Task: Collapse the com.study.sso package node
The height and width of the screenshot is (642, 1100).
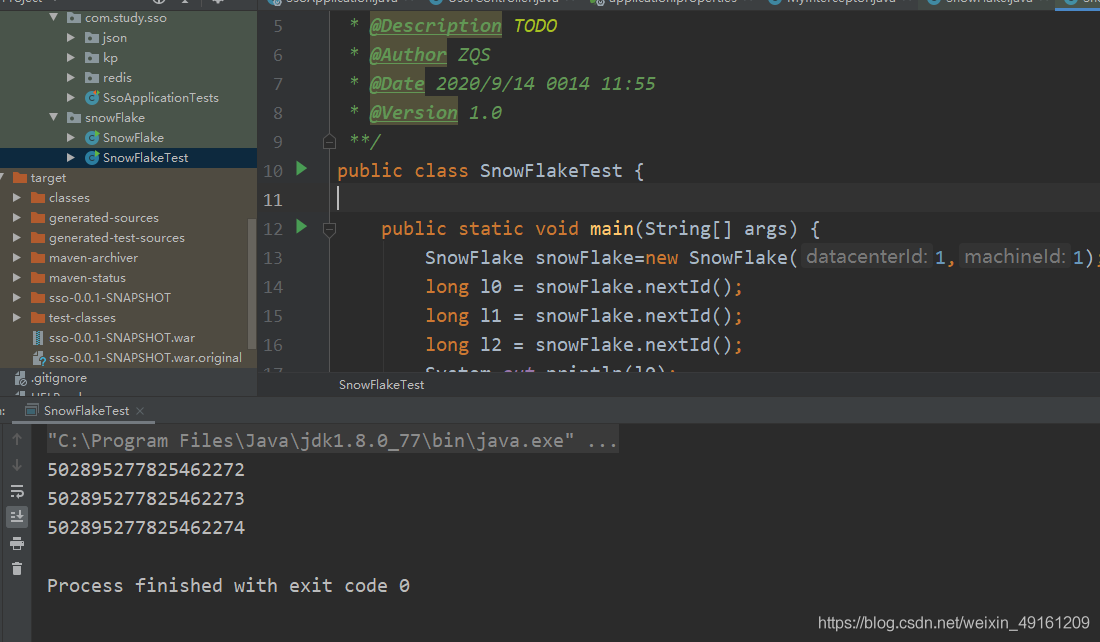Action: coord(53,17)
